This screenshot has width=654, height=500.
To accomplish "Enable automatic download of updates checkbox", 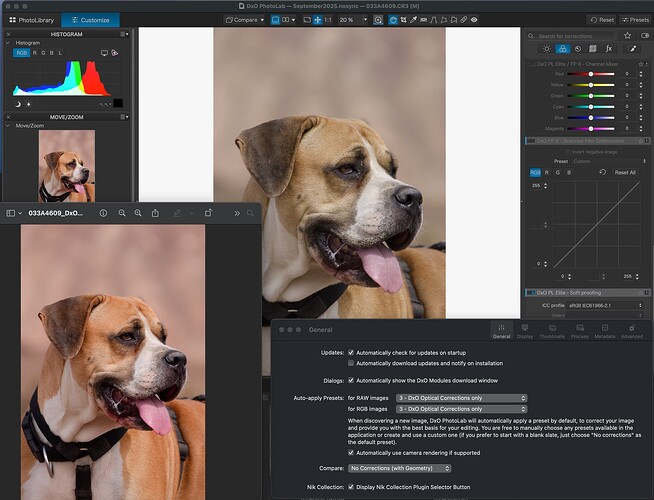I will click(x=350, y=364).
